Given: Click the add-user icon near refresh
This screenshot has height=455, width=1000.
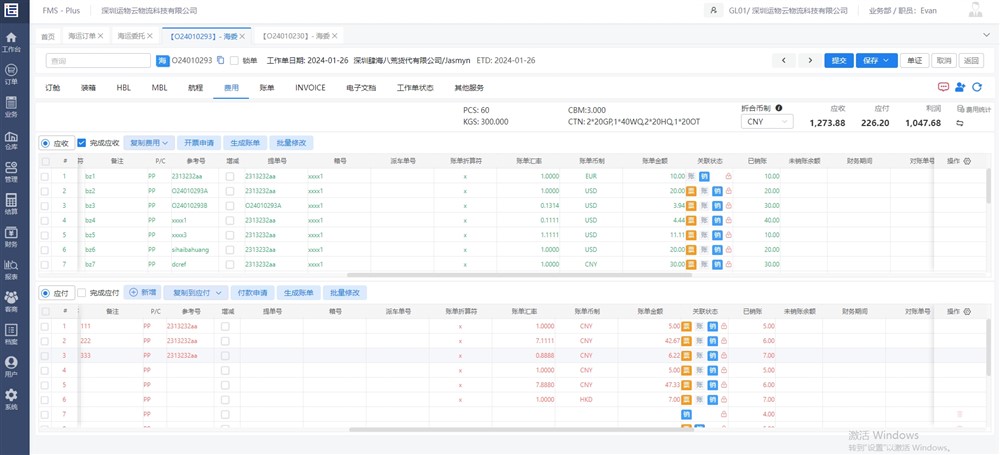Looking at the screenshot, I should [960, 88].
